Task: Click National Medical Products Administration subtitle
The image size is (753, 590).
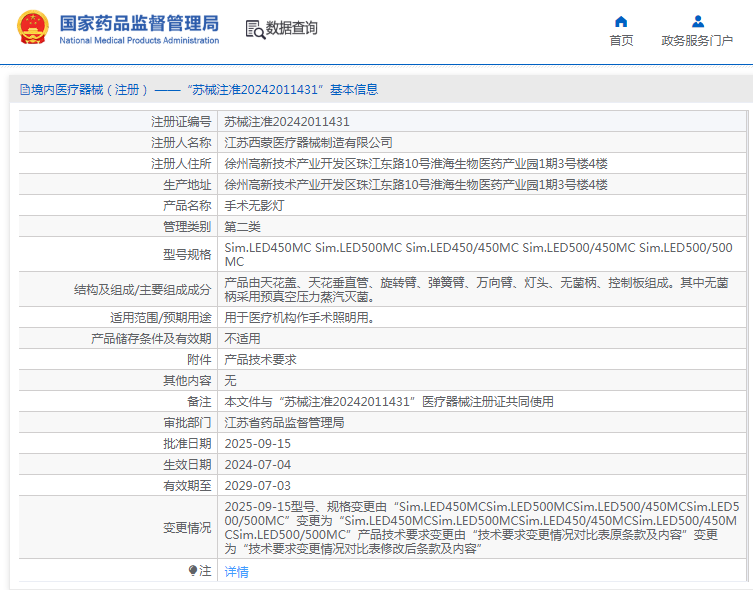Action: [x=139, y=40]
